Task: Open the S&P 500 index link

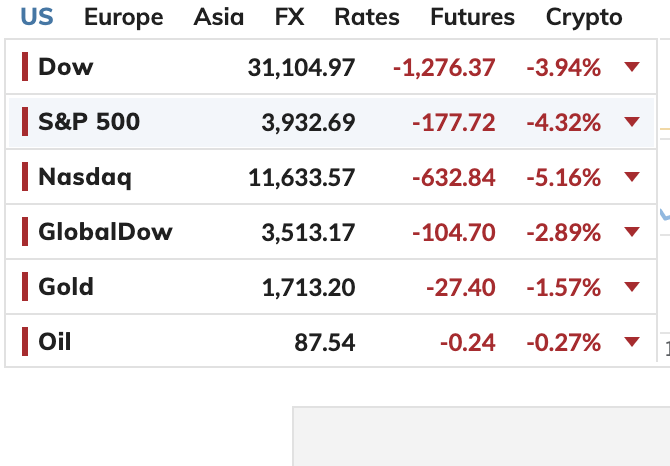Action: pyautogui.click(x=89, y=122)
